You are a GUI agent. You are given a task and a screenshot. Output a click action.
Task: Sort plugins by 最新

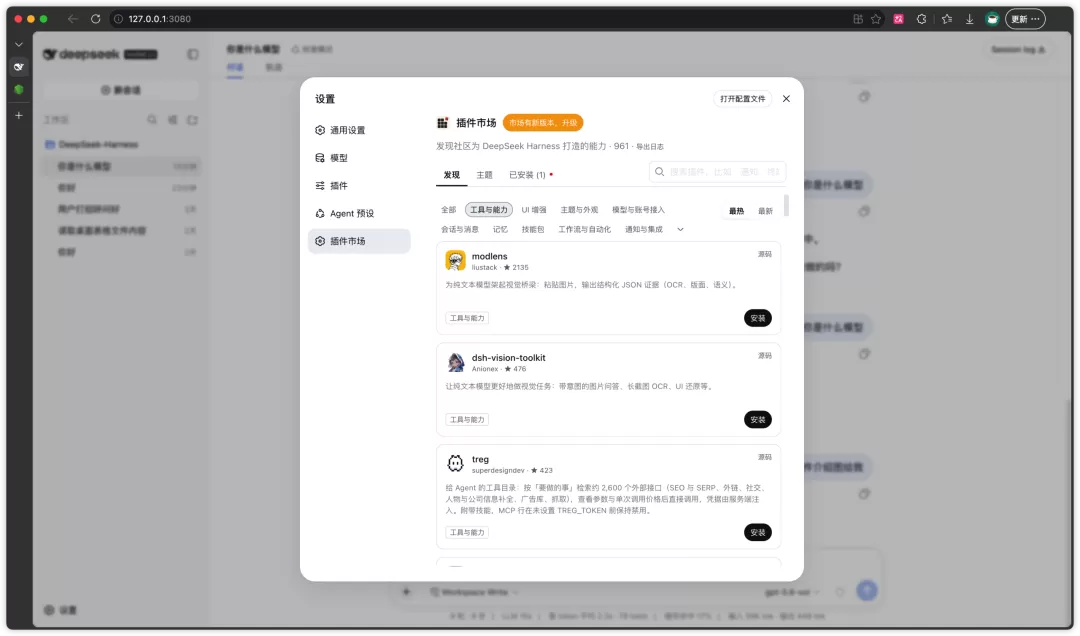pyautogui.click(x=765, y=211)
